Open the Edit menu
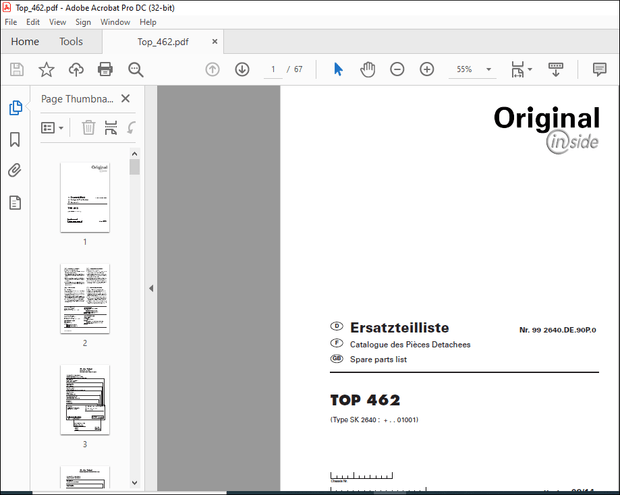This screenshot has height=495, width=620. [33, 22]
